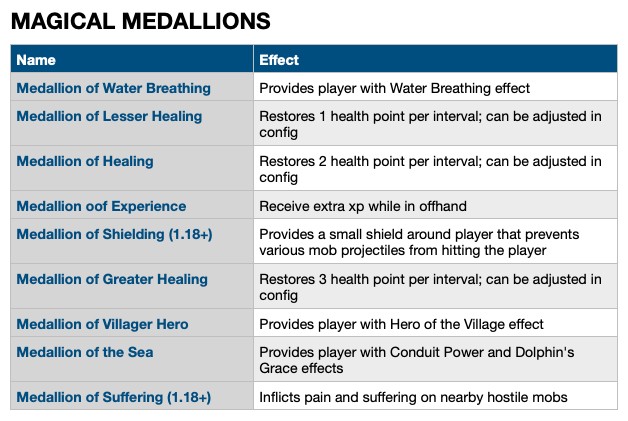Viewport: 628px width, 421px height.
Task: Click the 'Restores 3 health point' description
Action: pos(430,287)
